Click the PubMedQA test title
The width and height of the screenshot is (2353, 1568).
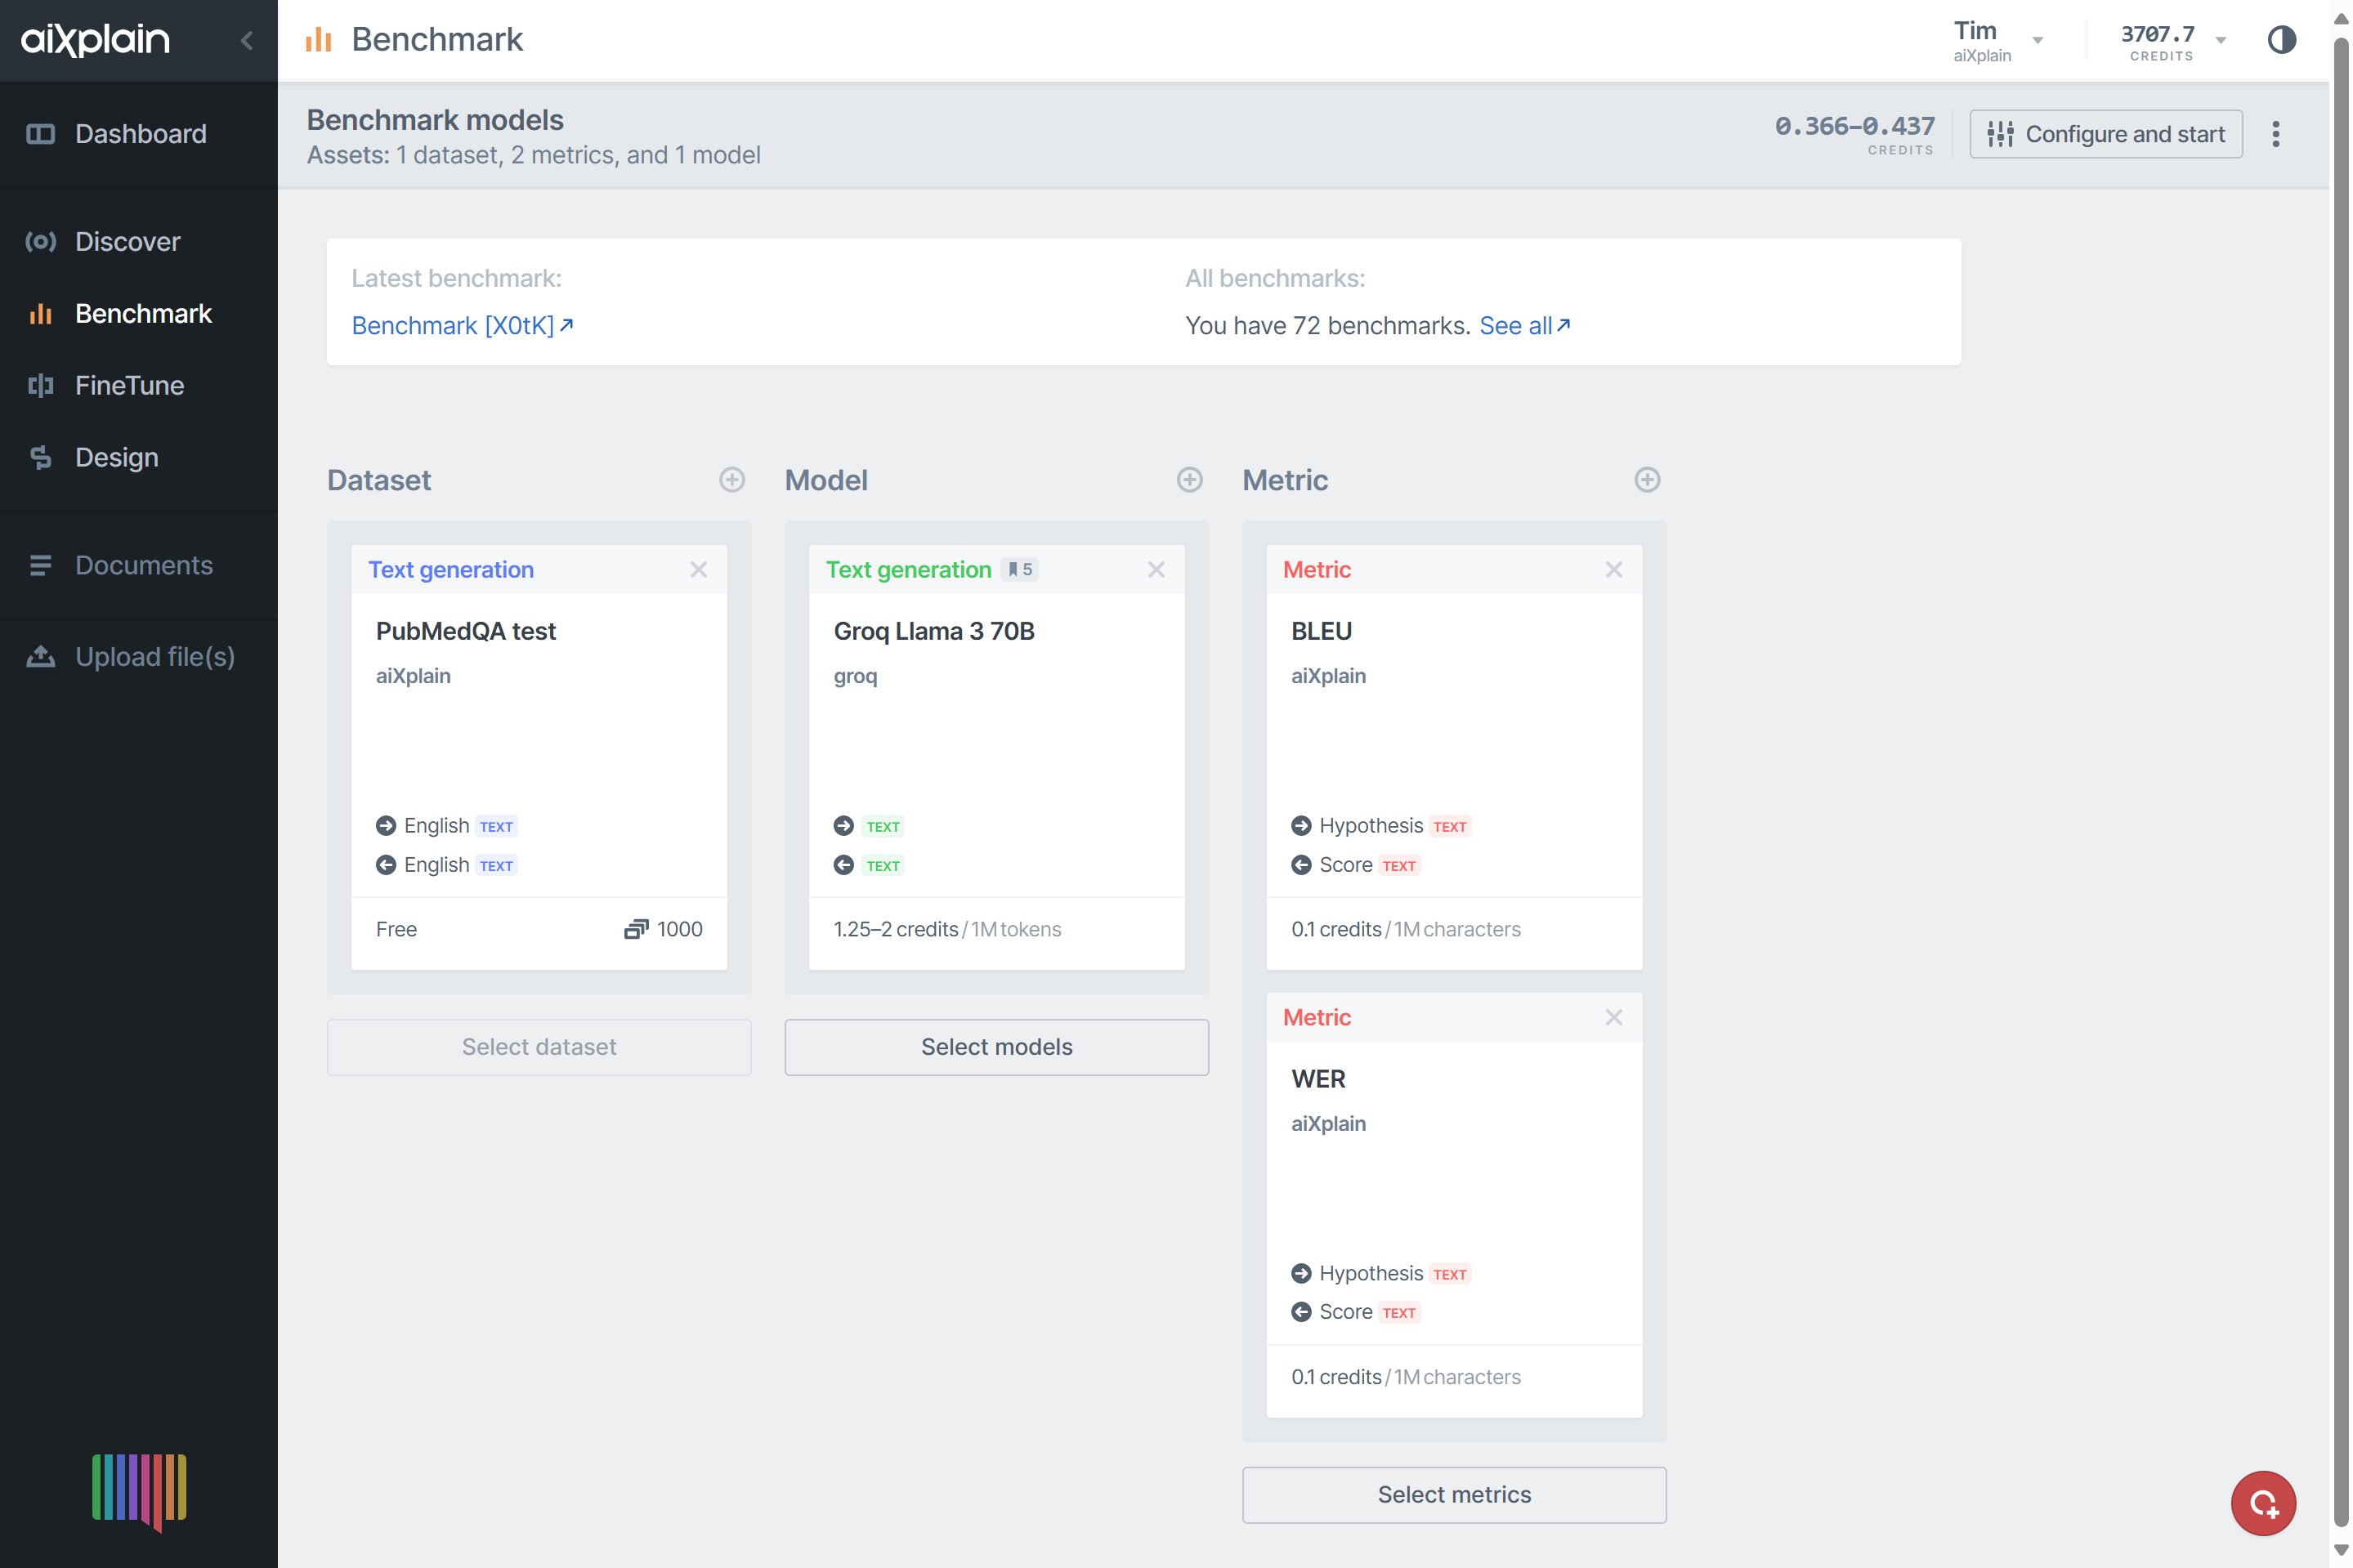(465, 631)
